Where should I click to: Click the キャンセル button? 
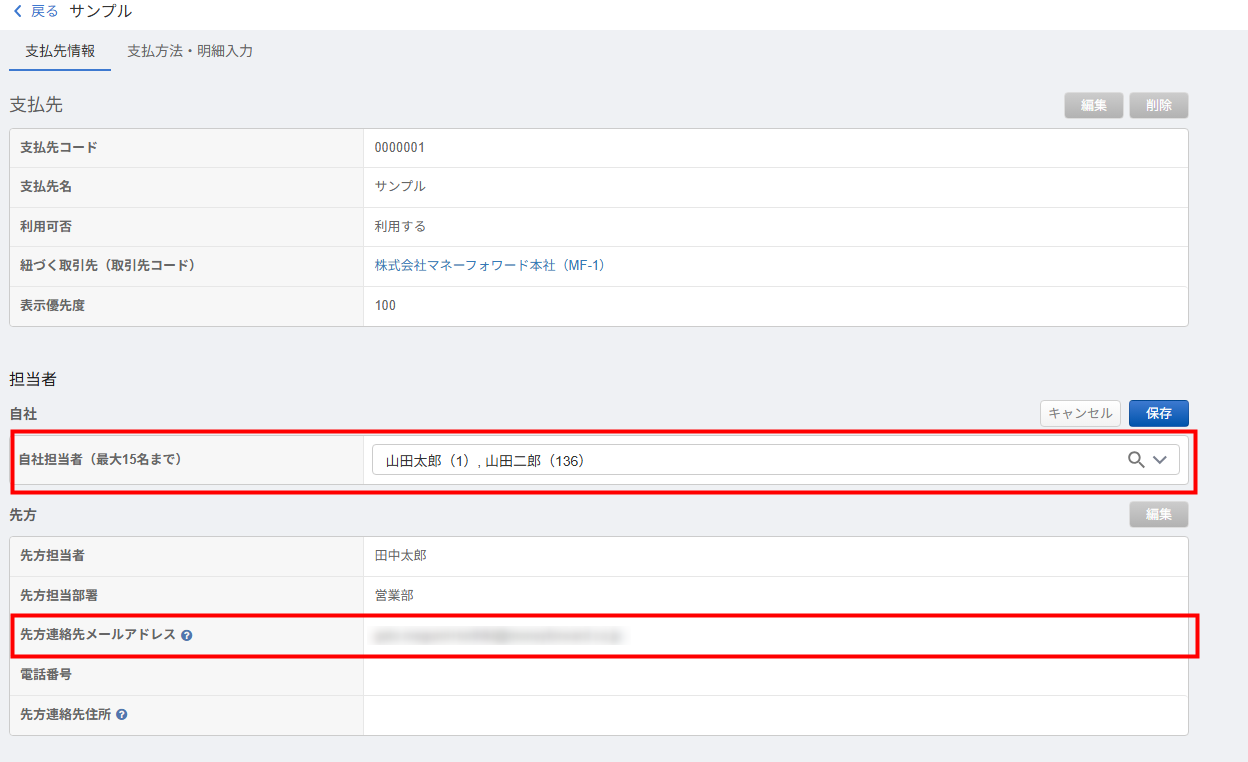point(1080,413)
